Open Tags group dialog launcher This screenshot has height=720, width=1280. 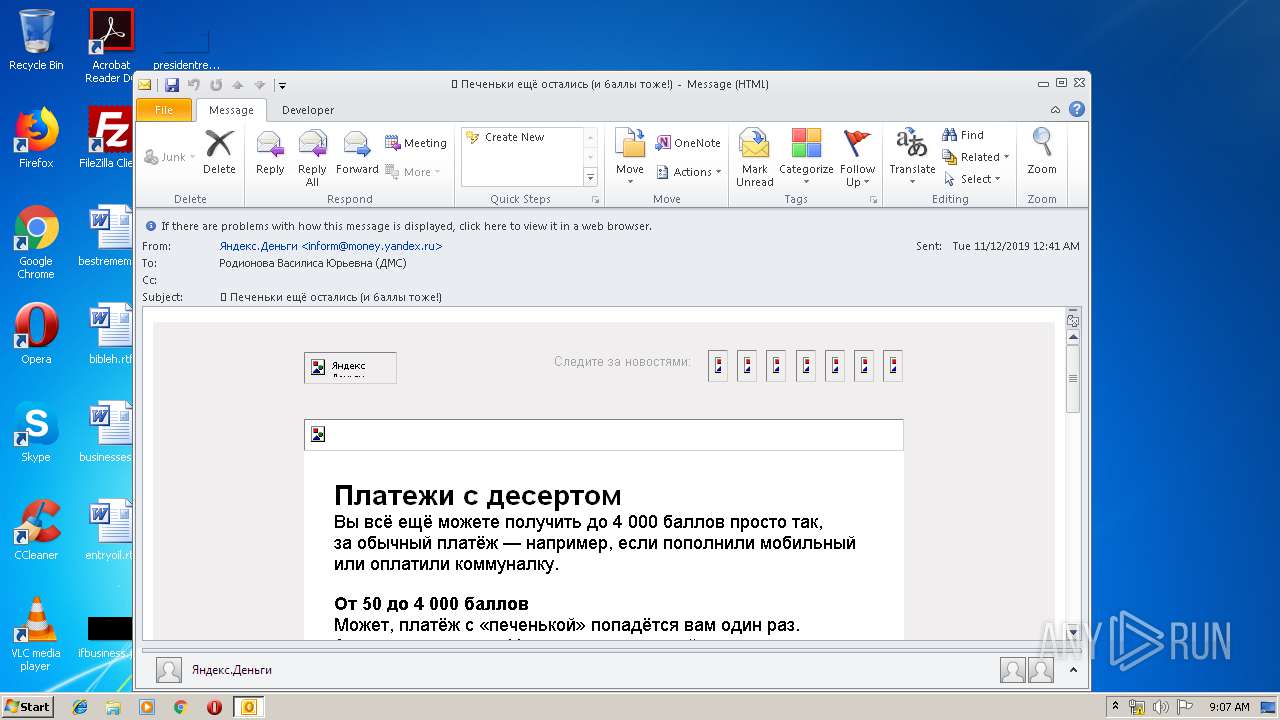tap(873, 200)
